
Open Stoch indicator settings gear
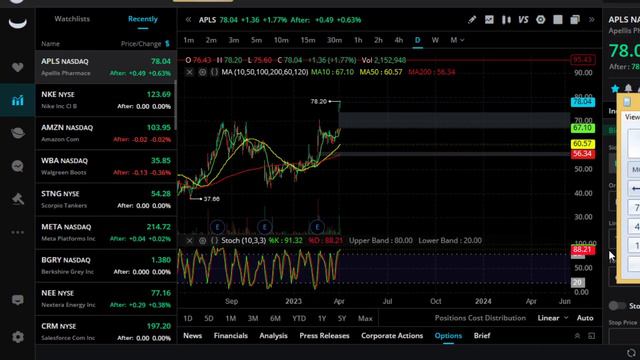pyautogui.click(x=202, y=241)
